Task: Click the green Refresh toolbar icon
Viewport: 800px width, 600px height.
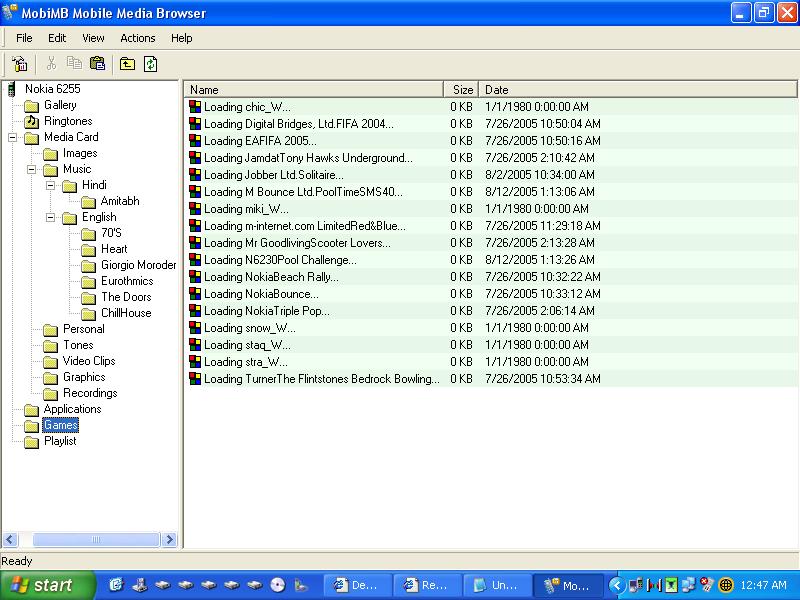Action: coord(150,64)
